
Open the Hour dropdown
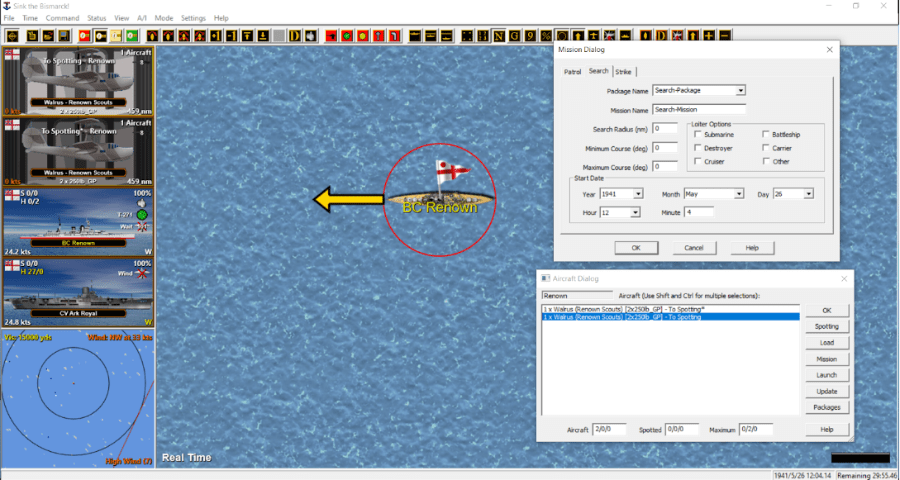point(635,212)
